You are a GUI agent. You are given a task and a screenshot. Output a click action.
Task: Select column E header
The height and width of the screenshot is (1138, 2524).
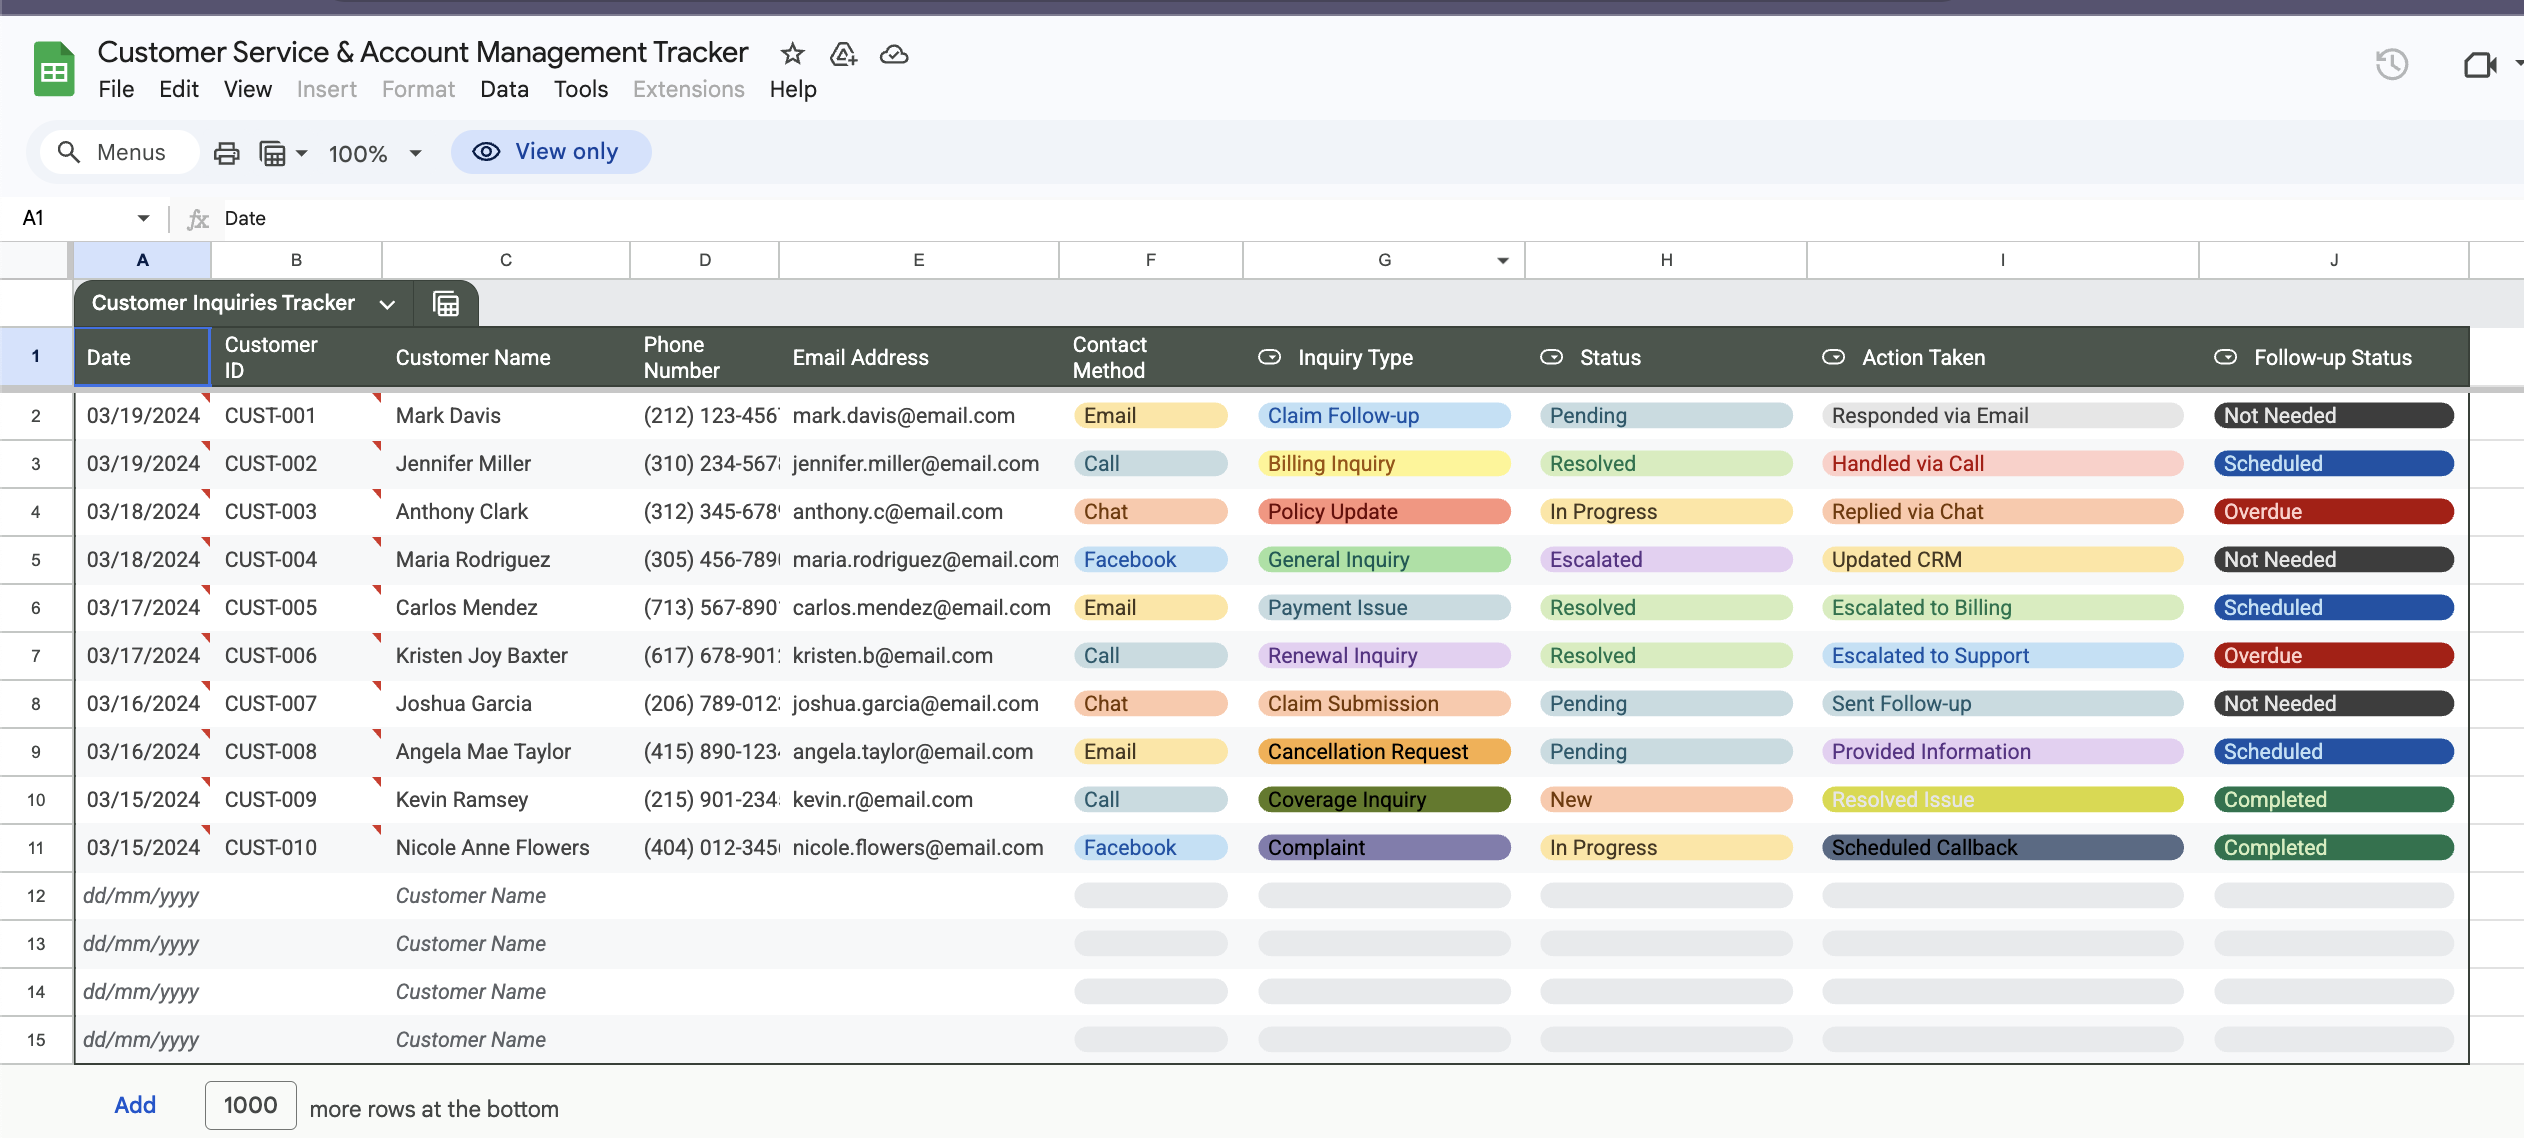coord(919,260)
